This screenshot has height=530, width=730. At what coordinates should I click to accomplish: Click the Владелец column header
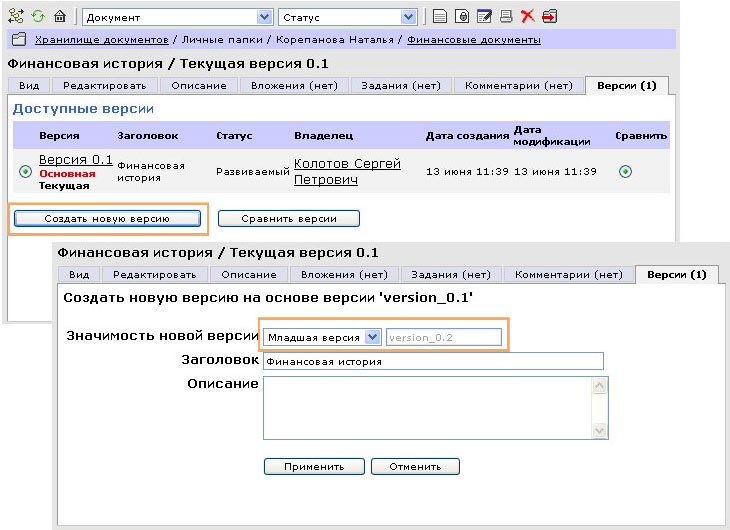(324, 136)
